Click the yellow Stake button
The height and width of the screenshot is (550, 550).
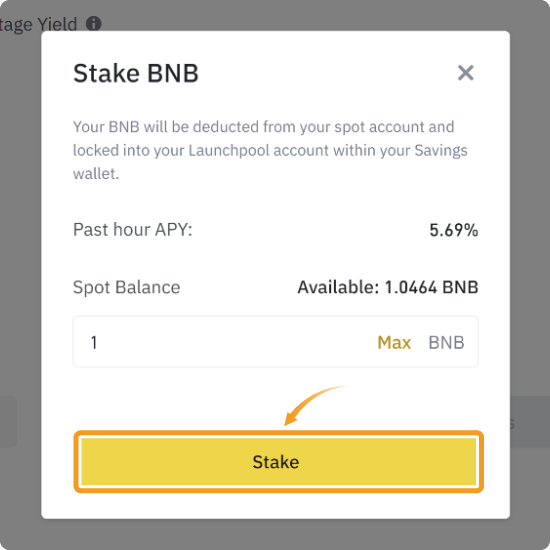pos(278,462)
